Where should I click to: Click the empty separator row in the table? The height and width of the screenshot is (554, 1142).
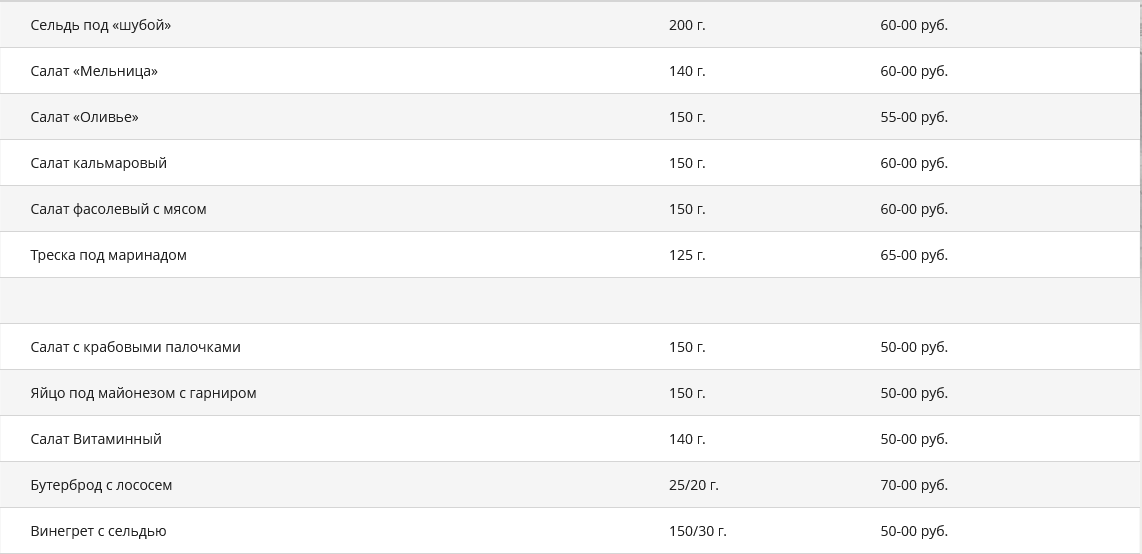(570, 301)
